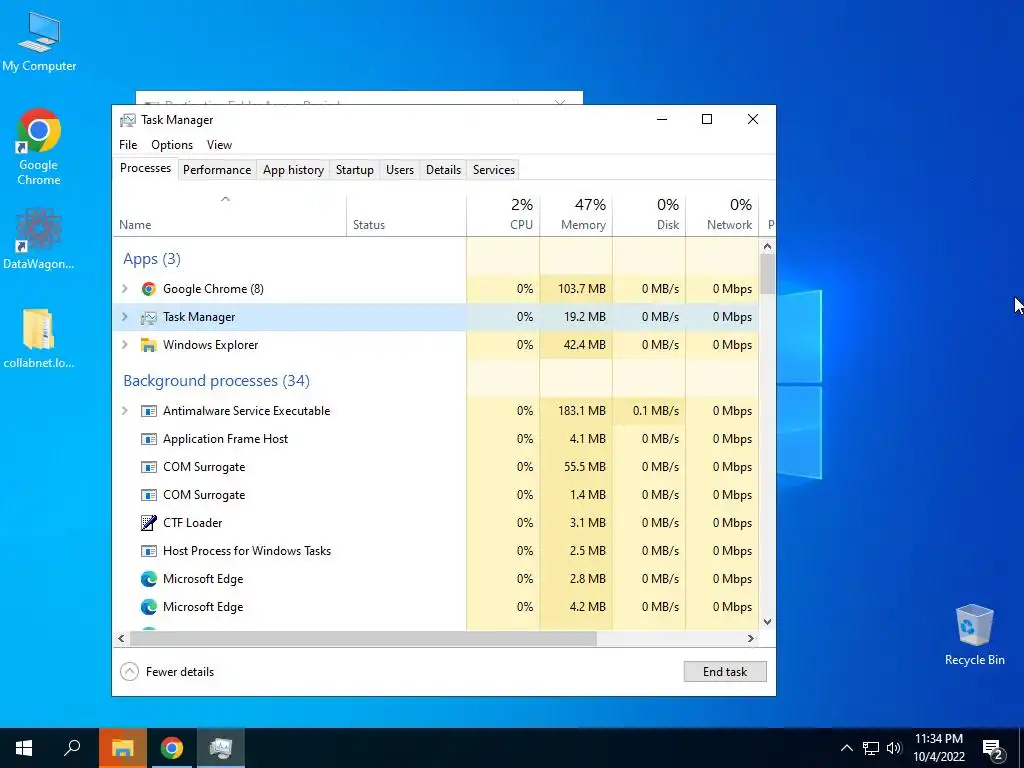This screenshot has height=768, width=1024.
Task: Click the Task Manager title bar icon
Action: [x=127, y=120]
